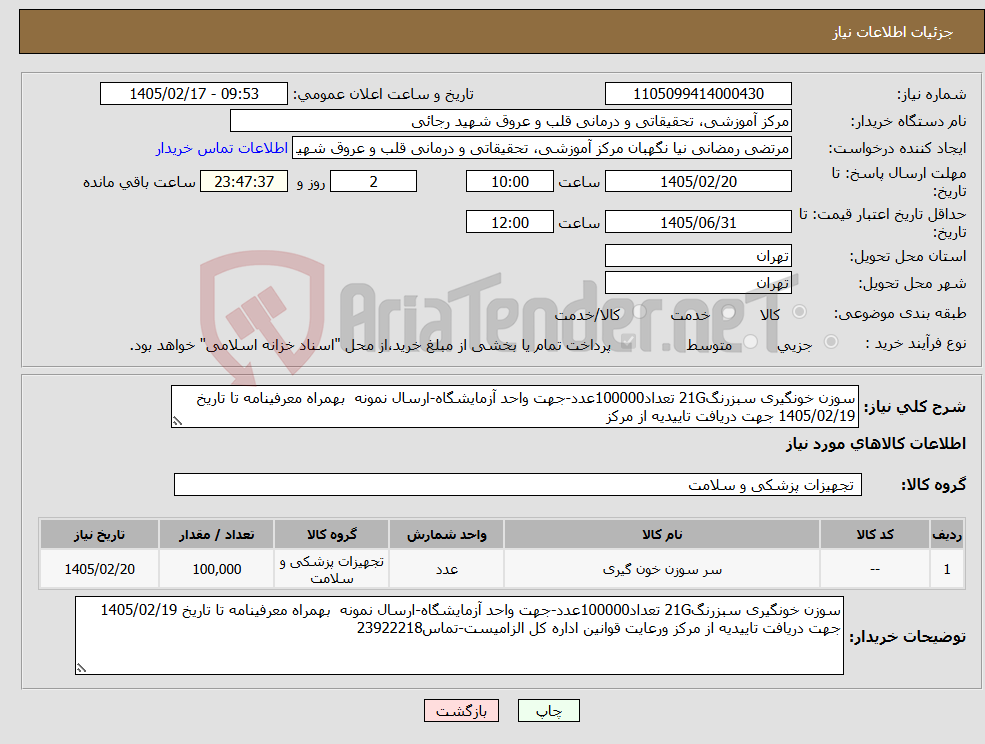
Task: Click the تعداد / مقدار column header
Action: coord(216,534)
